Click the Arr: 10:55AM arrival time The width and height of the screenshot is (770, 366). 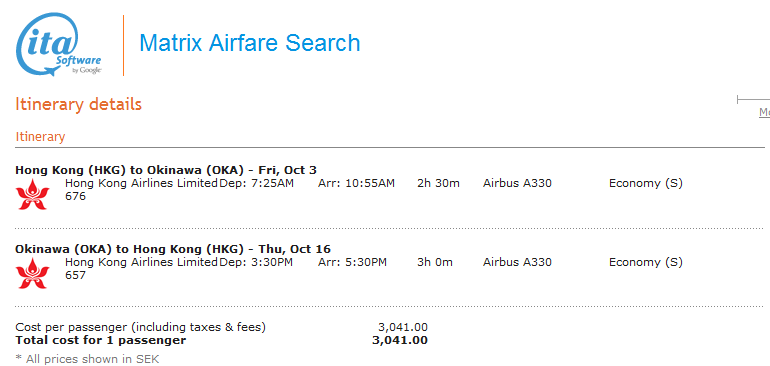point(357,183)
